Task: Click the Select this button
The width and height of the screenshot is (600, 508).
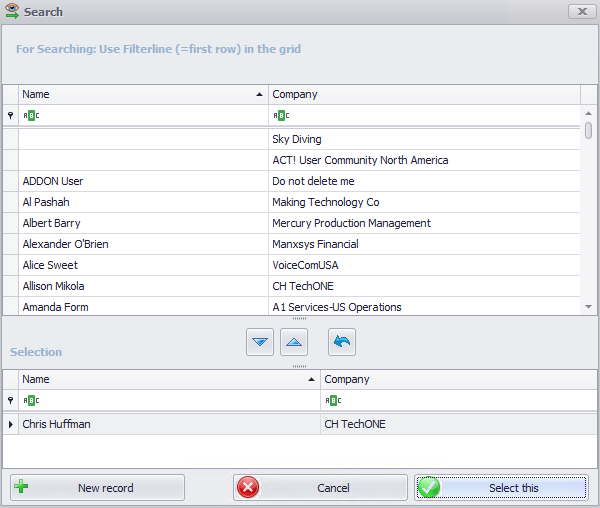Action: point(501,488)
